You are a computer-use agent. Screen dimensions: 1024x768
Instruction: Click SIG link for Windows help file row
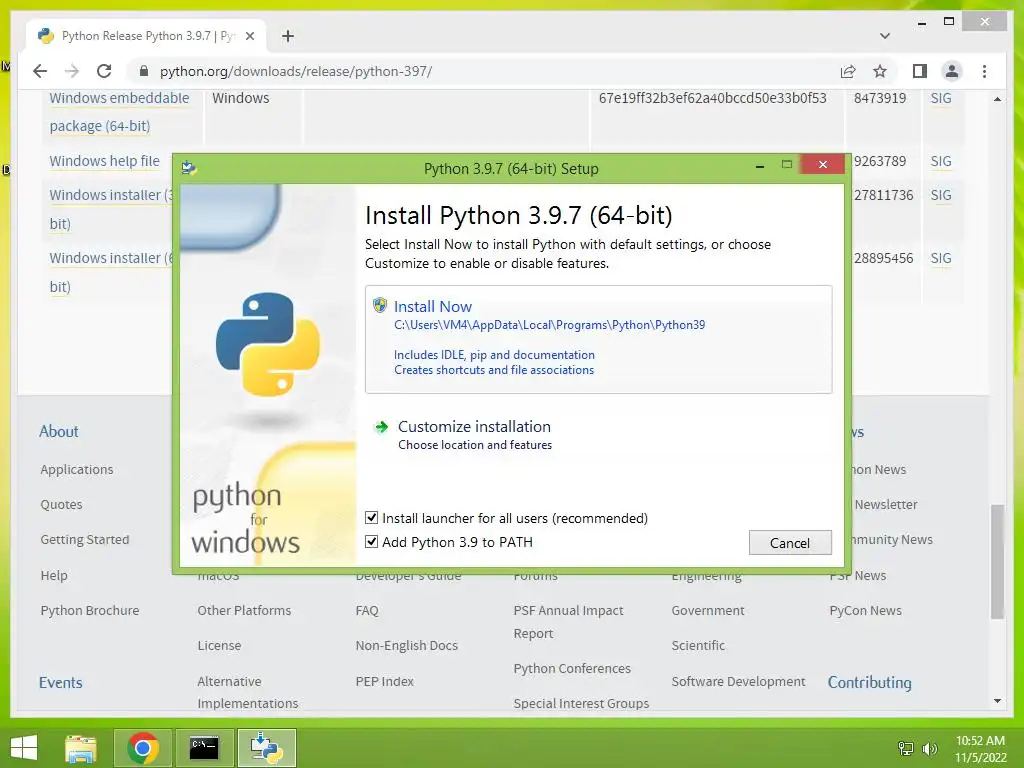(x=940, y=161)
